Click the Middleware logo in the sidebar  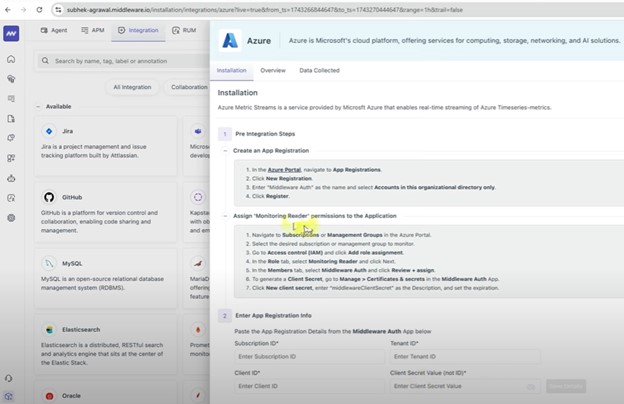(x=11, y=33)
